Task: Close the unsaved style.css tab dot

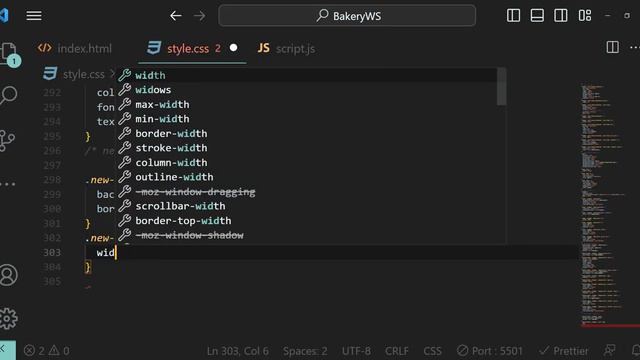Action: [233, 48]
